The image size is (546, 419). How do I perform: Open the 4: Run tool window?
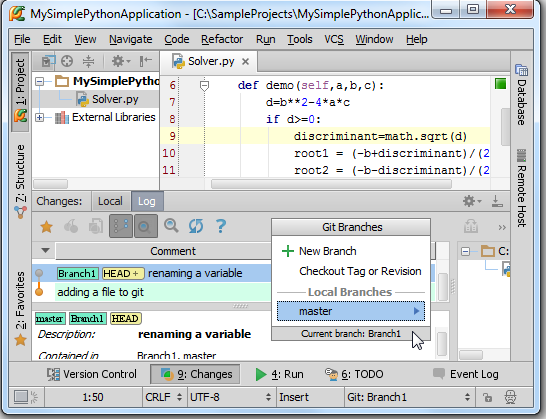pyautogui.click(x=280, y=374)
